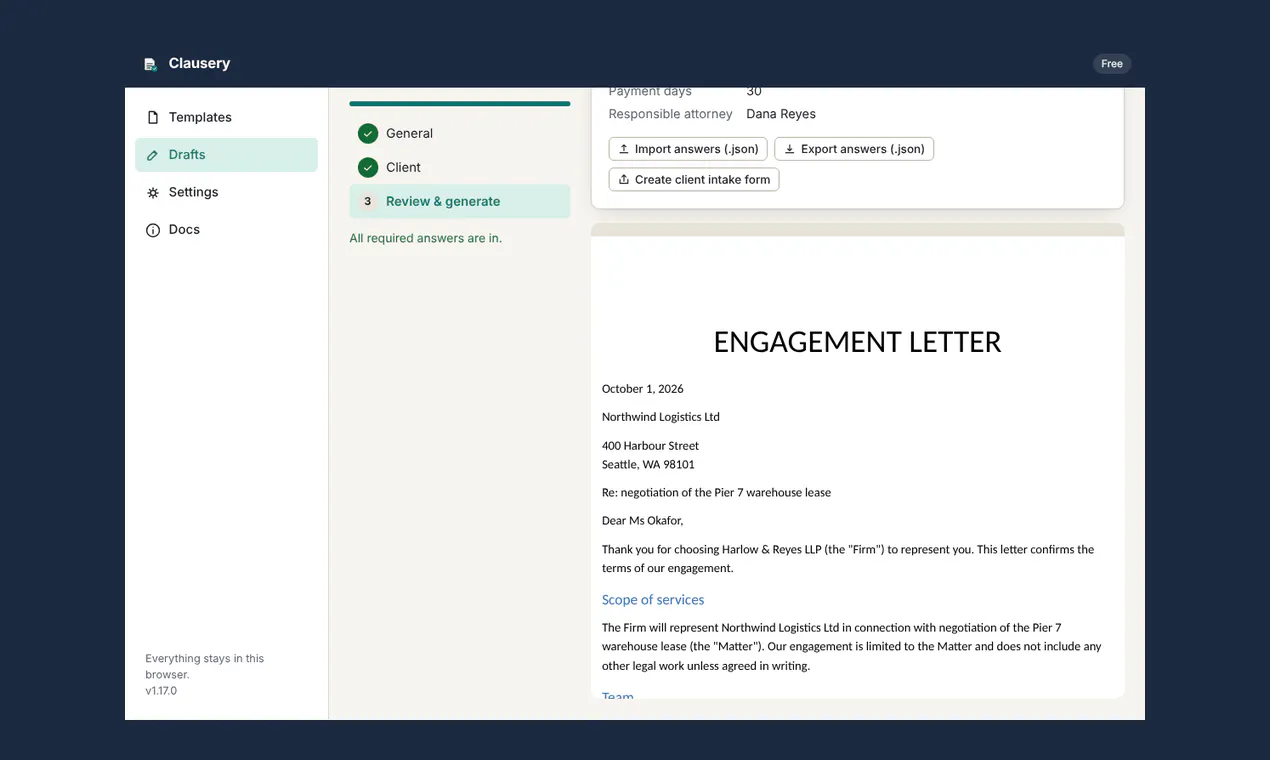This screenshot has width=1270, height=760.
Task: Click the download icon on Export answers
Action: click(789, 149)
